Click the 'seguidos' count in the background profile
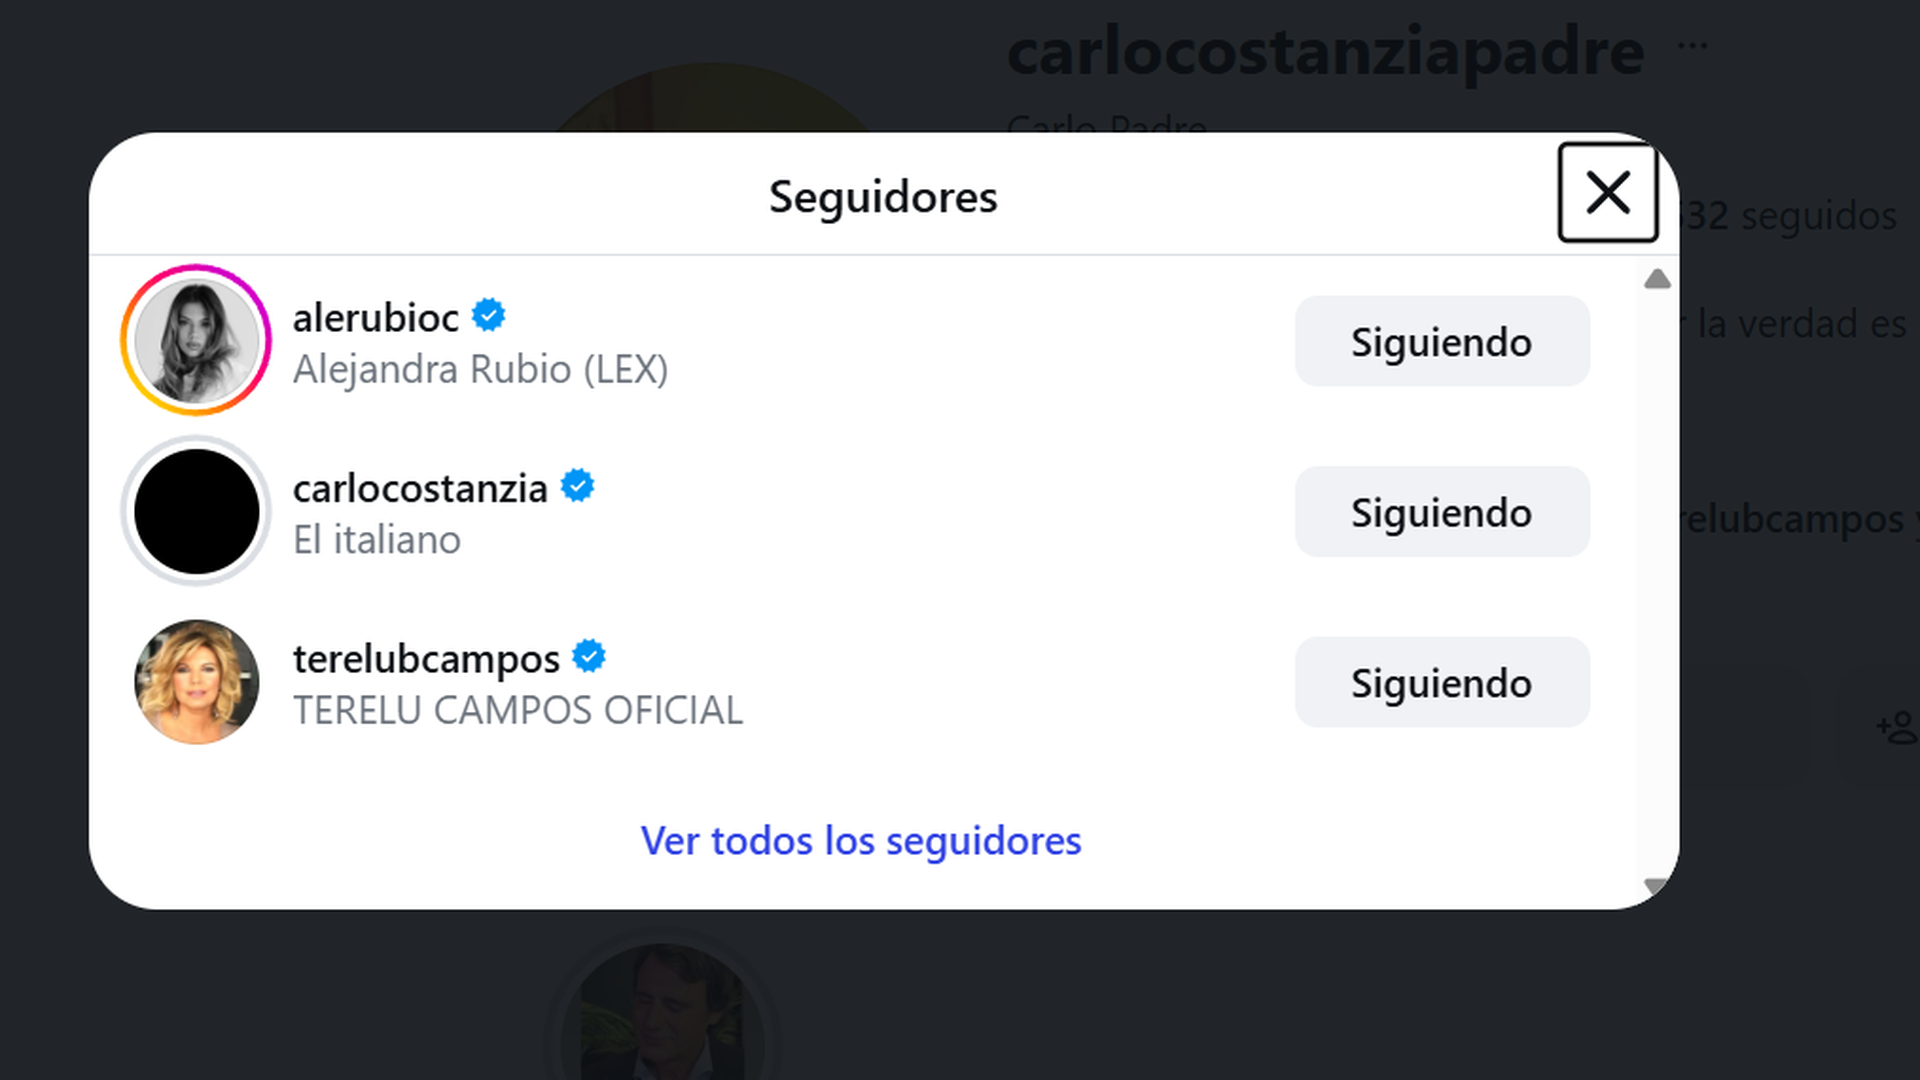 (x=1800, y=216)
